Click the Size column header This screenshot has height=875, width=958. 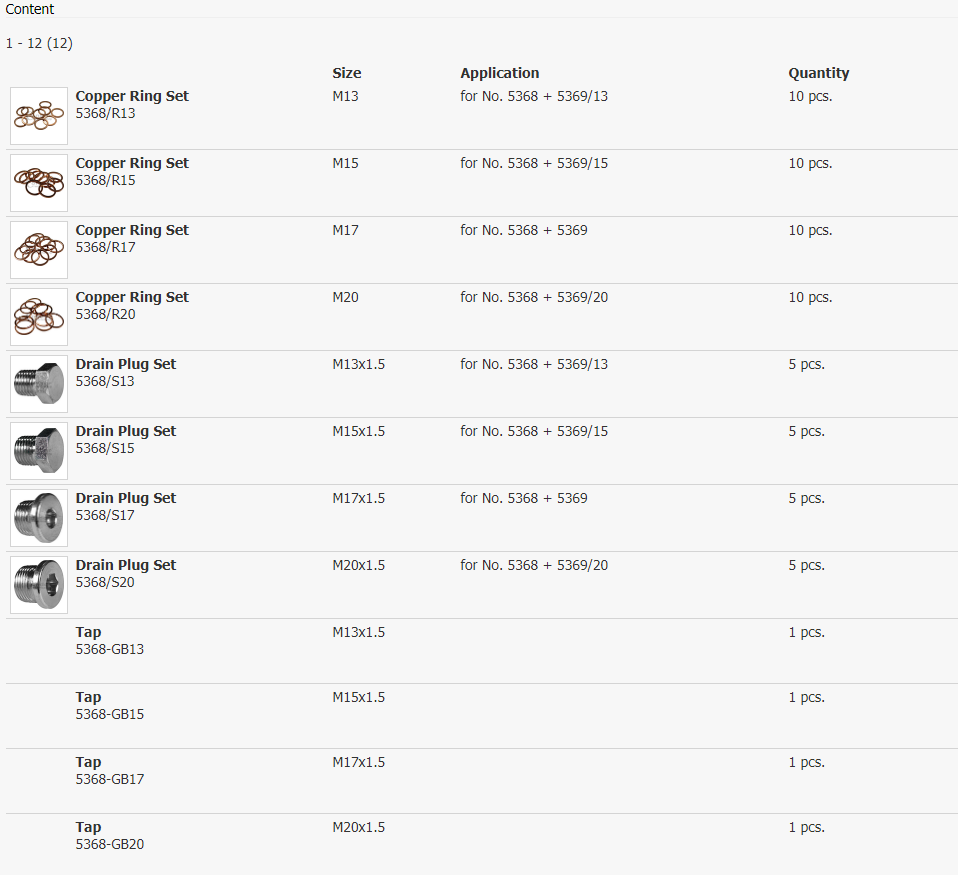click(x=346, y=73)
